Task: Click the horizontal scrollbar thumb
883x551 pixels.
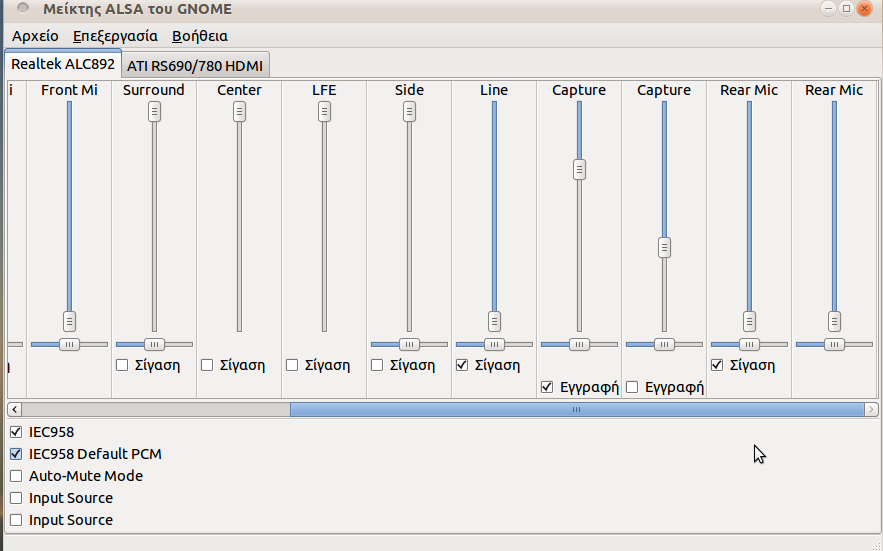Action: tap(576, 409)
